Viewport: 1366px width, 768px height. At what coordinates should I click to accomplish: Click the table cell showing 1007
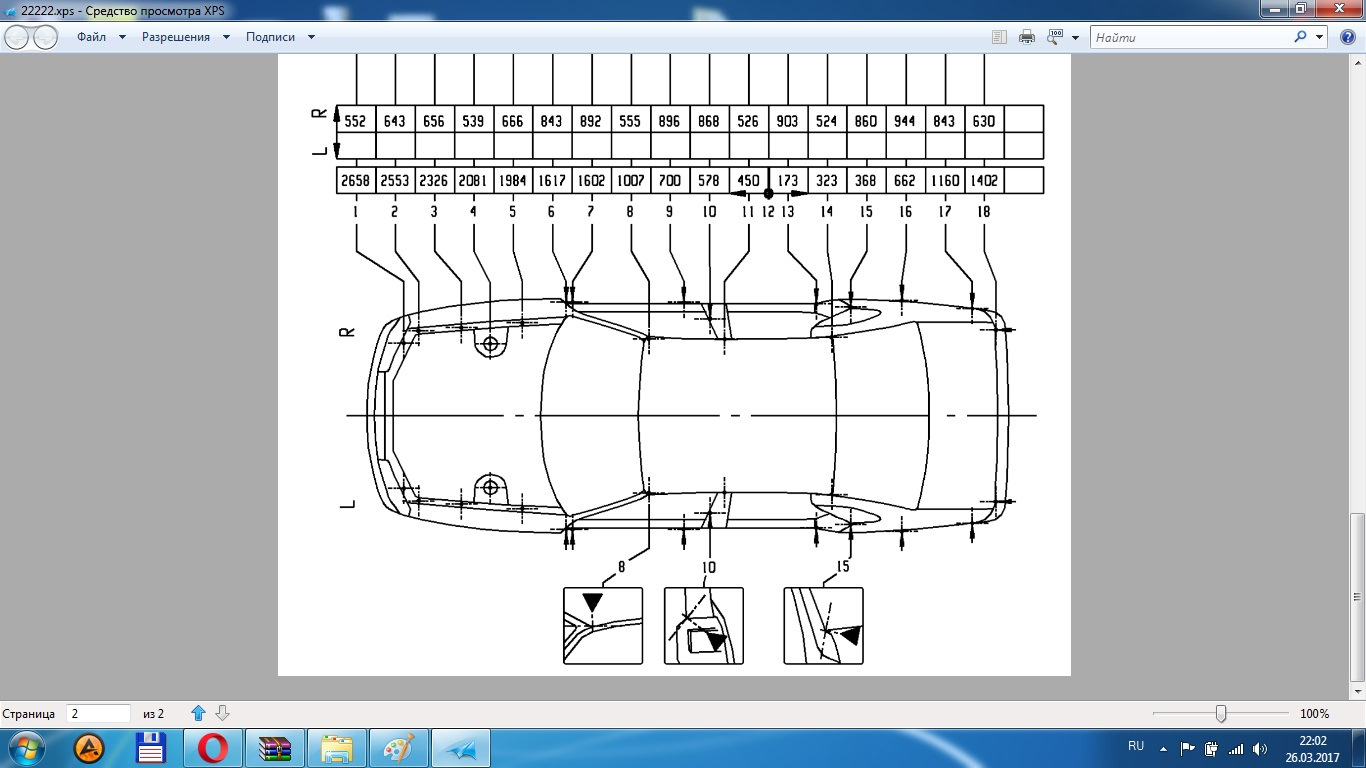pyautogui.click(x=631, y=181)
